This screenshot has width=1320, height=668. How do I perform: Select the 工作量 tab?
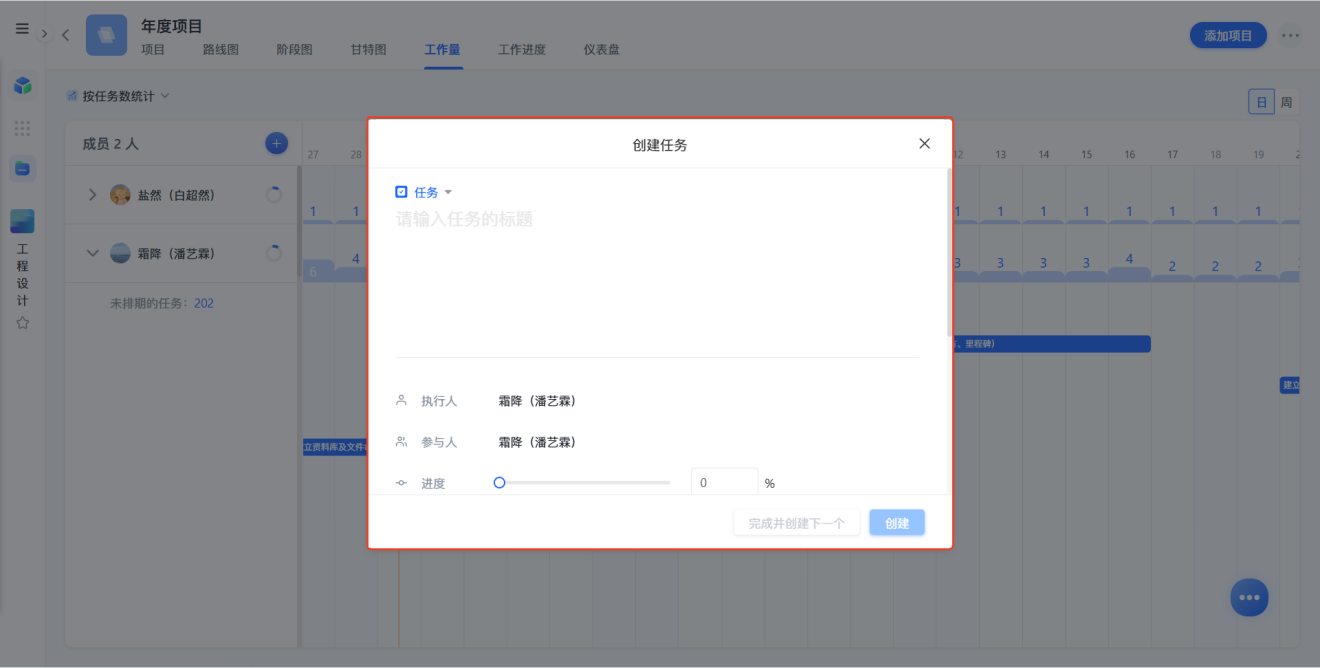coord(443,49)
